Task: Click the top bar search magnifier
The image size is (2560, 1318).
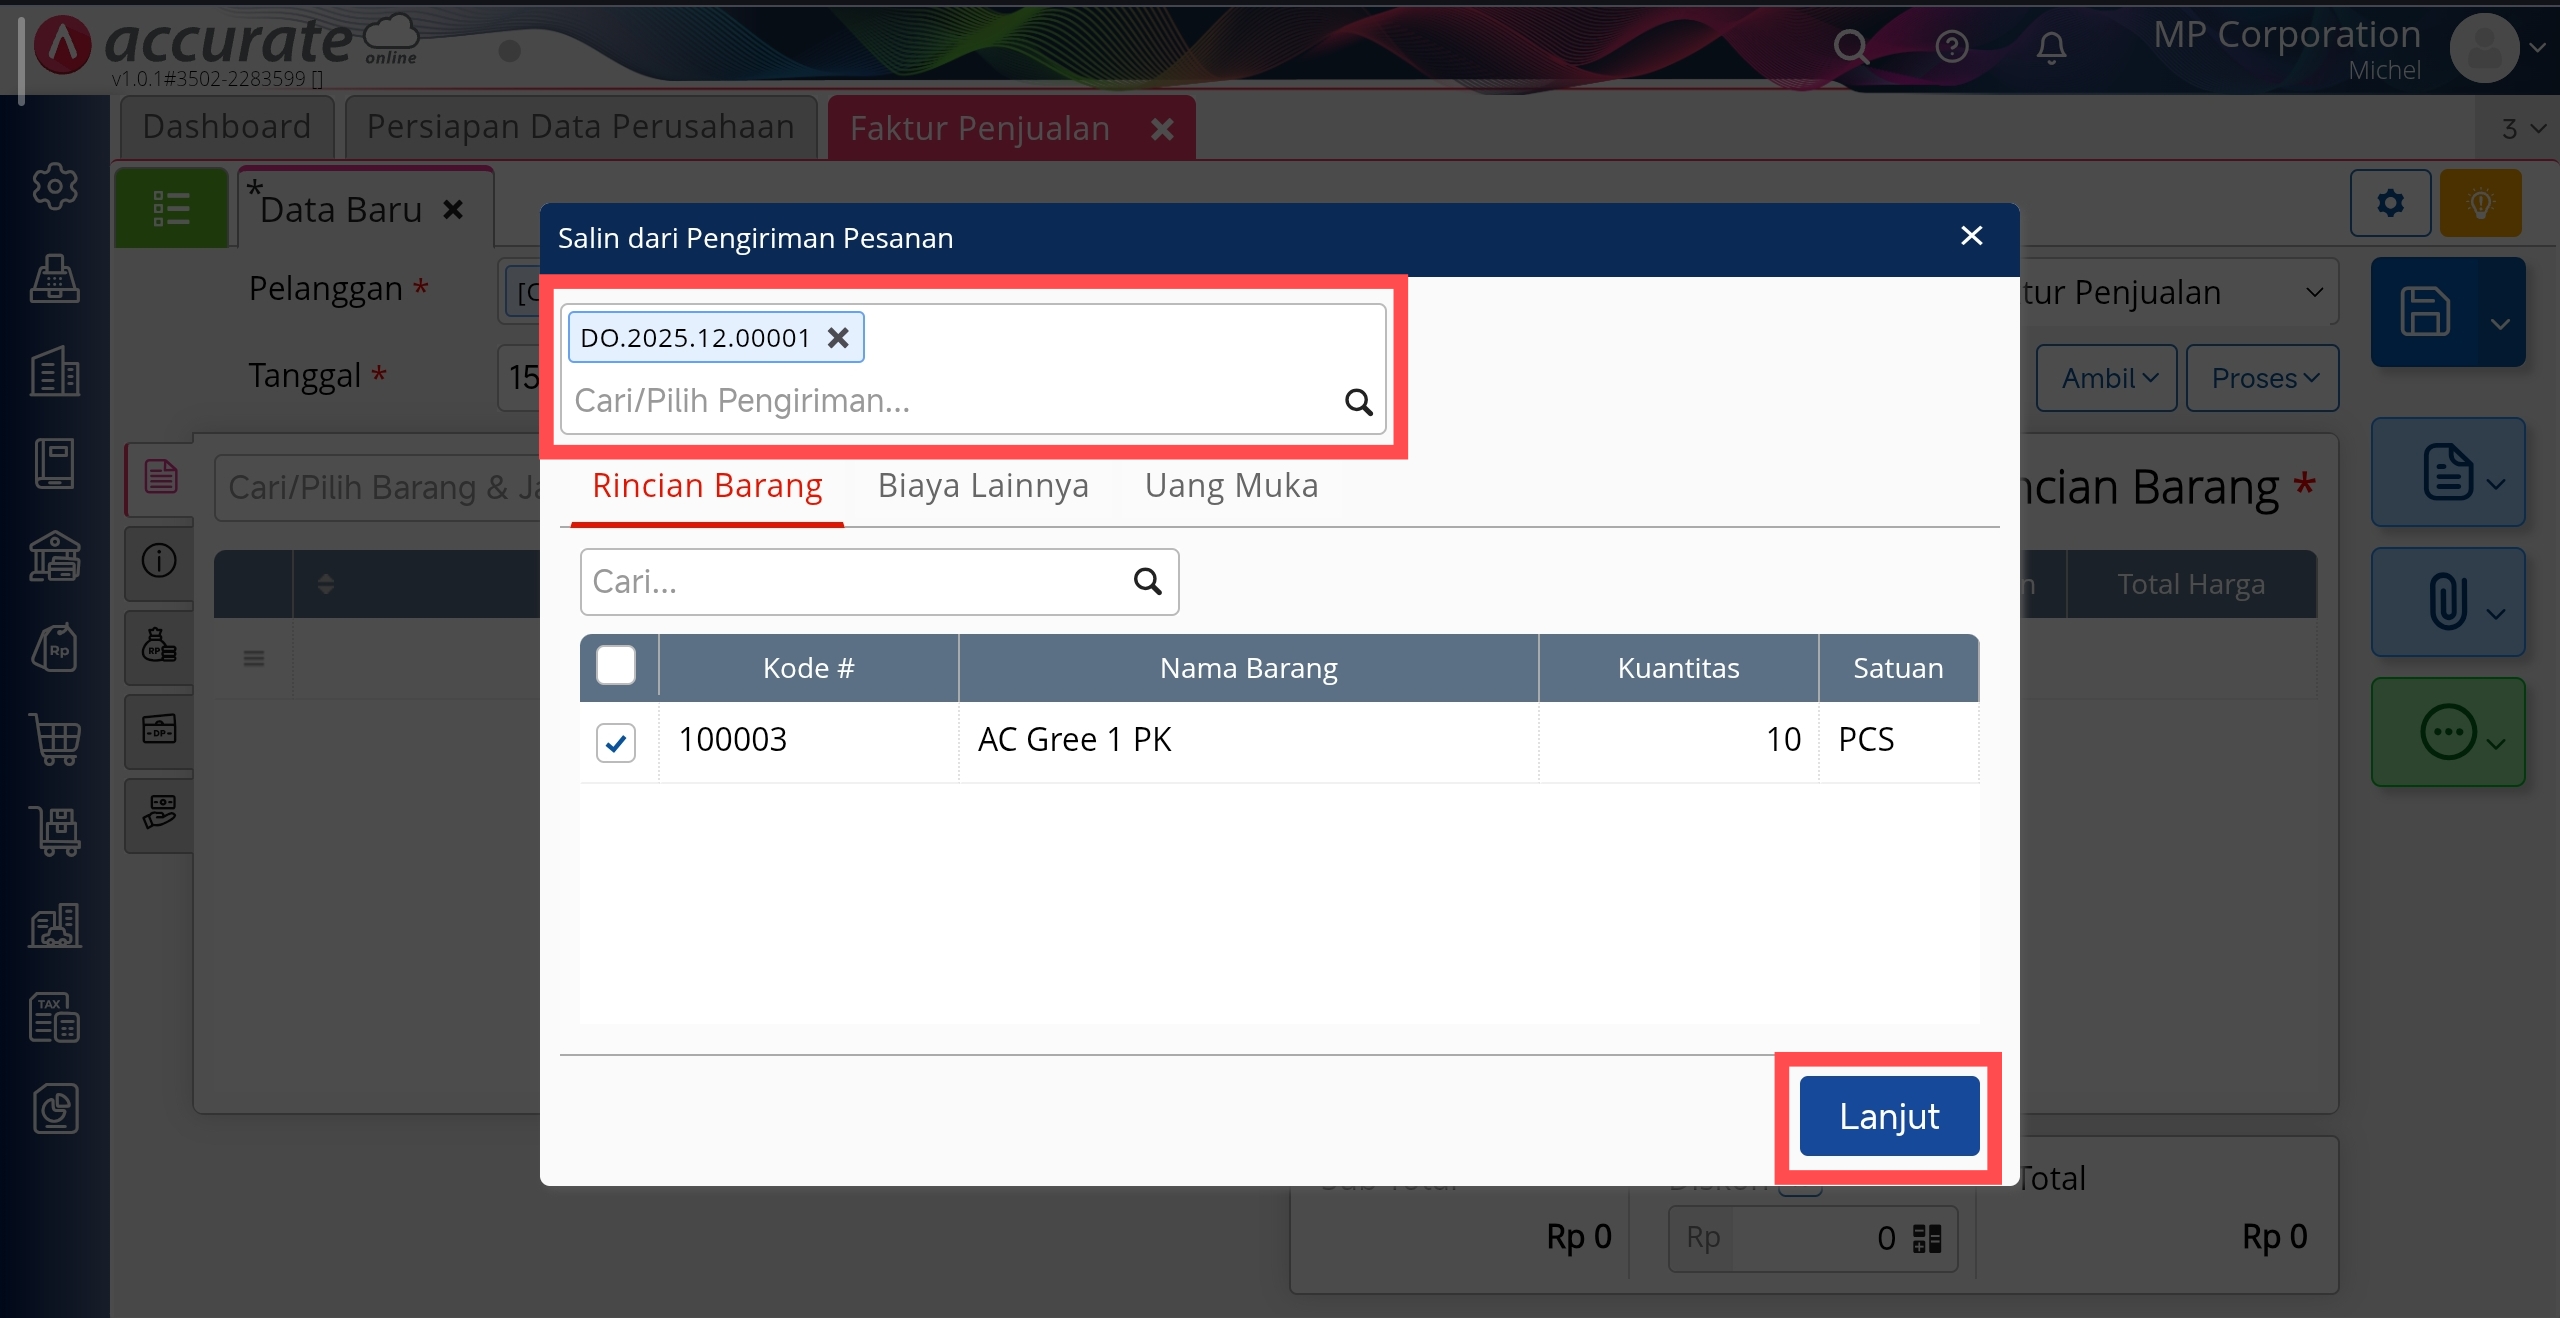Action: (1851, 47)
